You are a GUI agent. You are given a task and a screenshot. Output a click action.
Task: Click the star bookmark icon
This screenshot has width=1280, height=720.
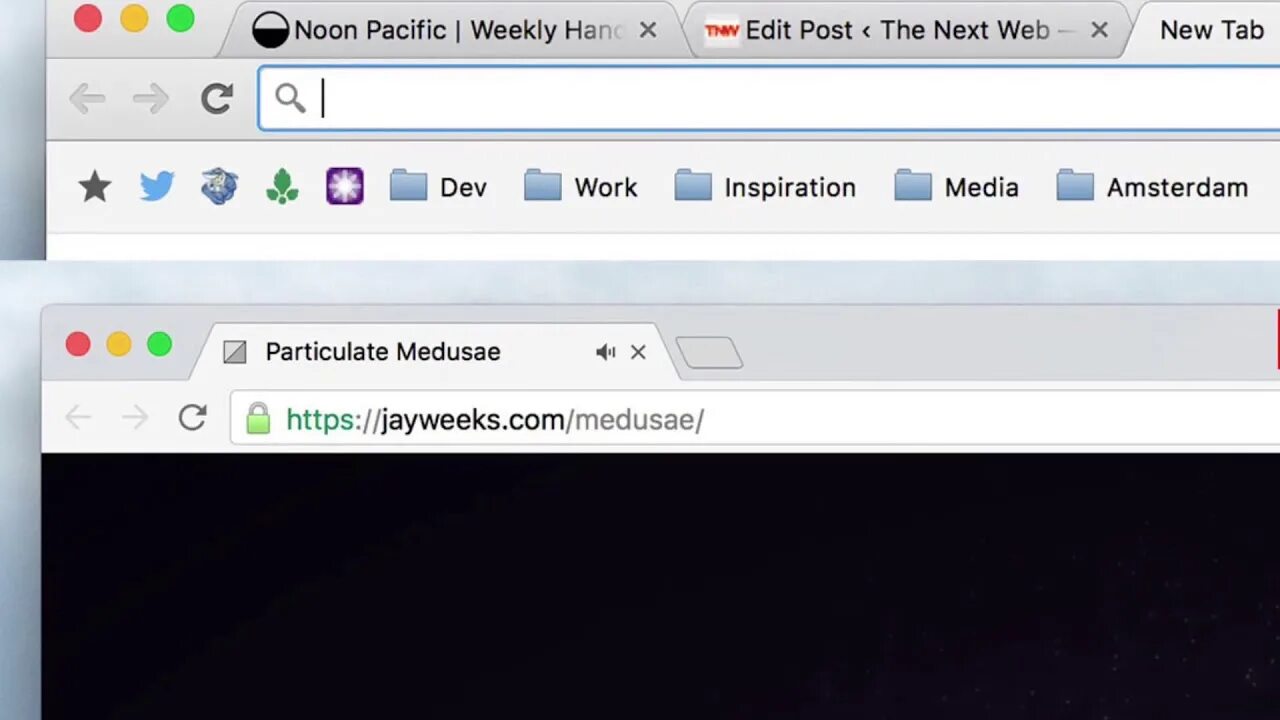point(95,186)
